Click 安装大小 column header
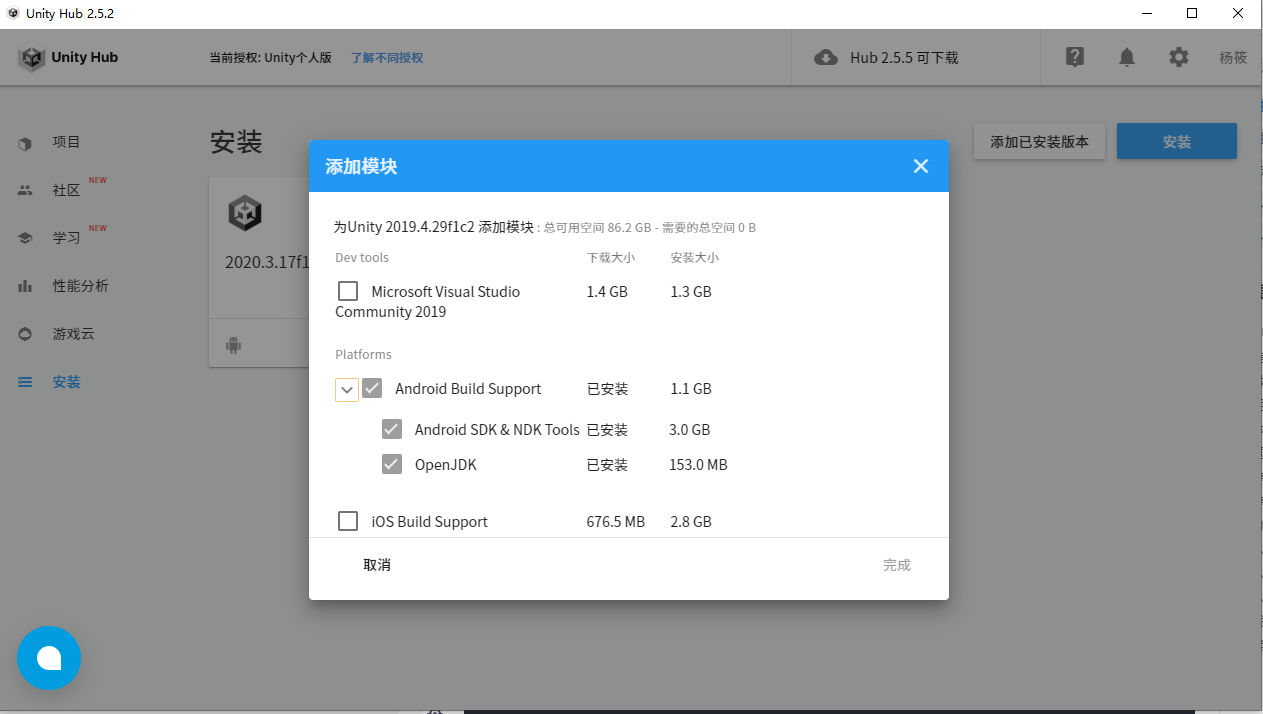The image size is (1263, 714). pyautogui.click(x=694, y=258)
